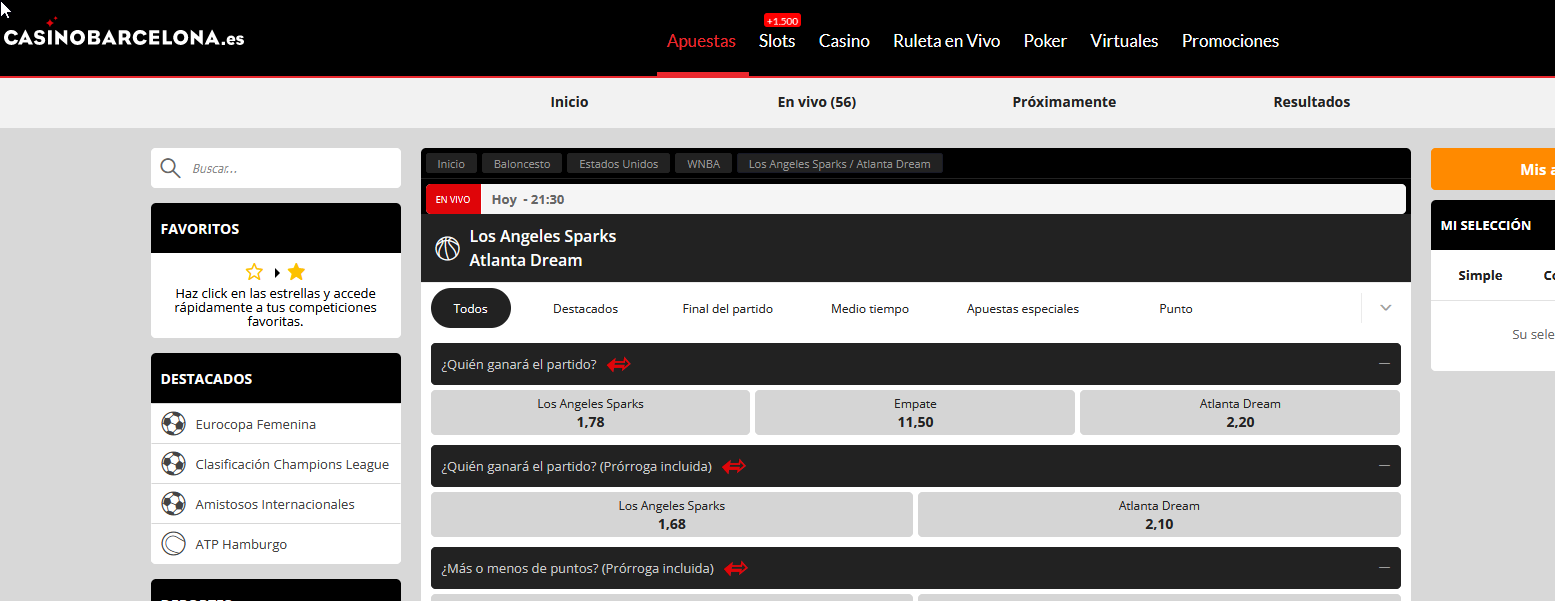Image resolution: width=1555 pixels, height=601 pixels.
Task: Click the basketball icon next to Los Angeles Sparks
Action: (447, 248)
